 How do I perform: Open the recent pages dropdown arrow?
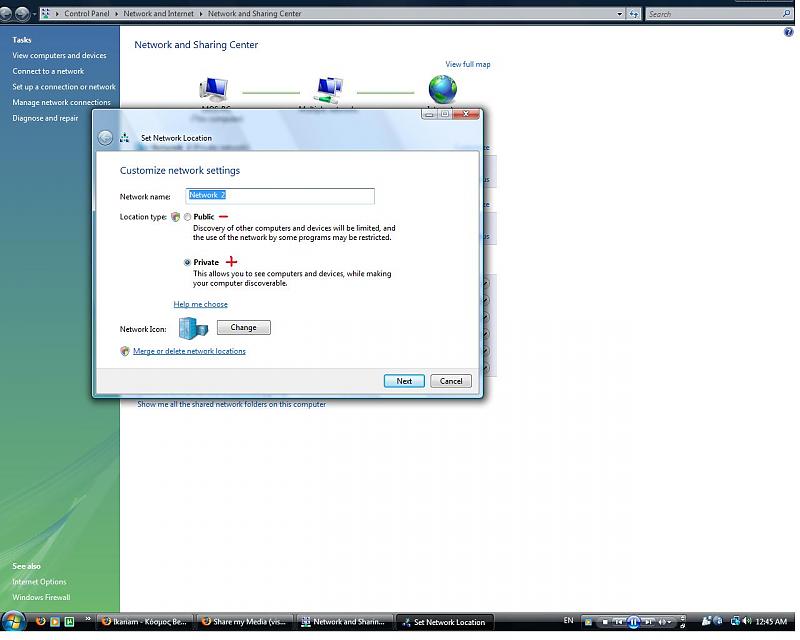click(34, 14)
